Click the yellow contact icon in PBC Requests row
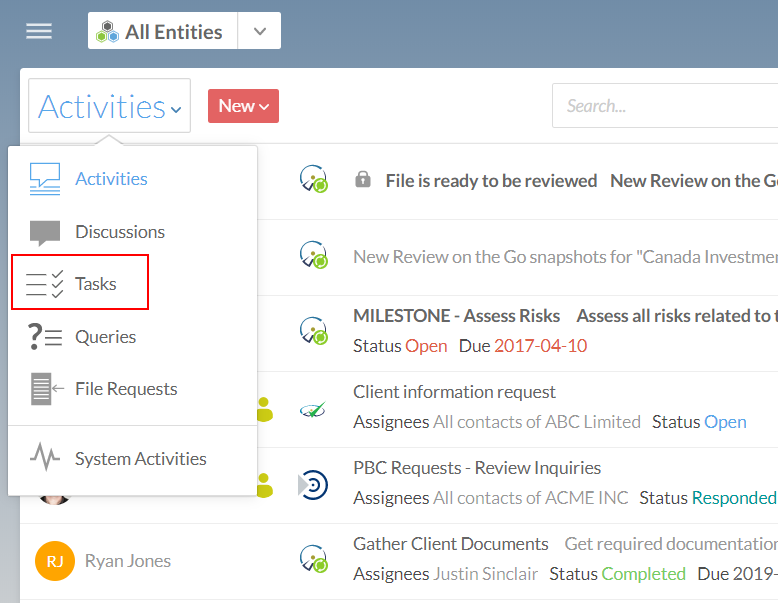Viewport: 778px width, 603px height. point(265,485)
